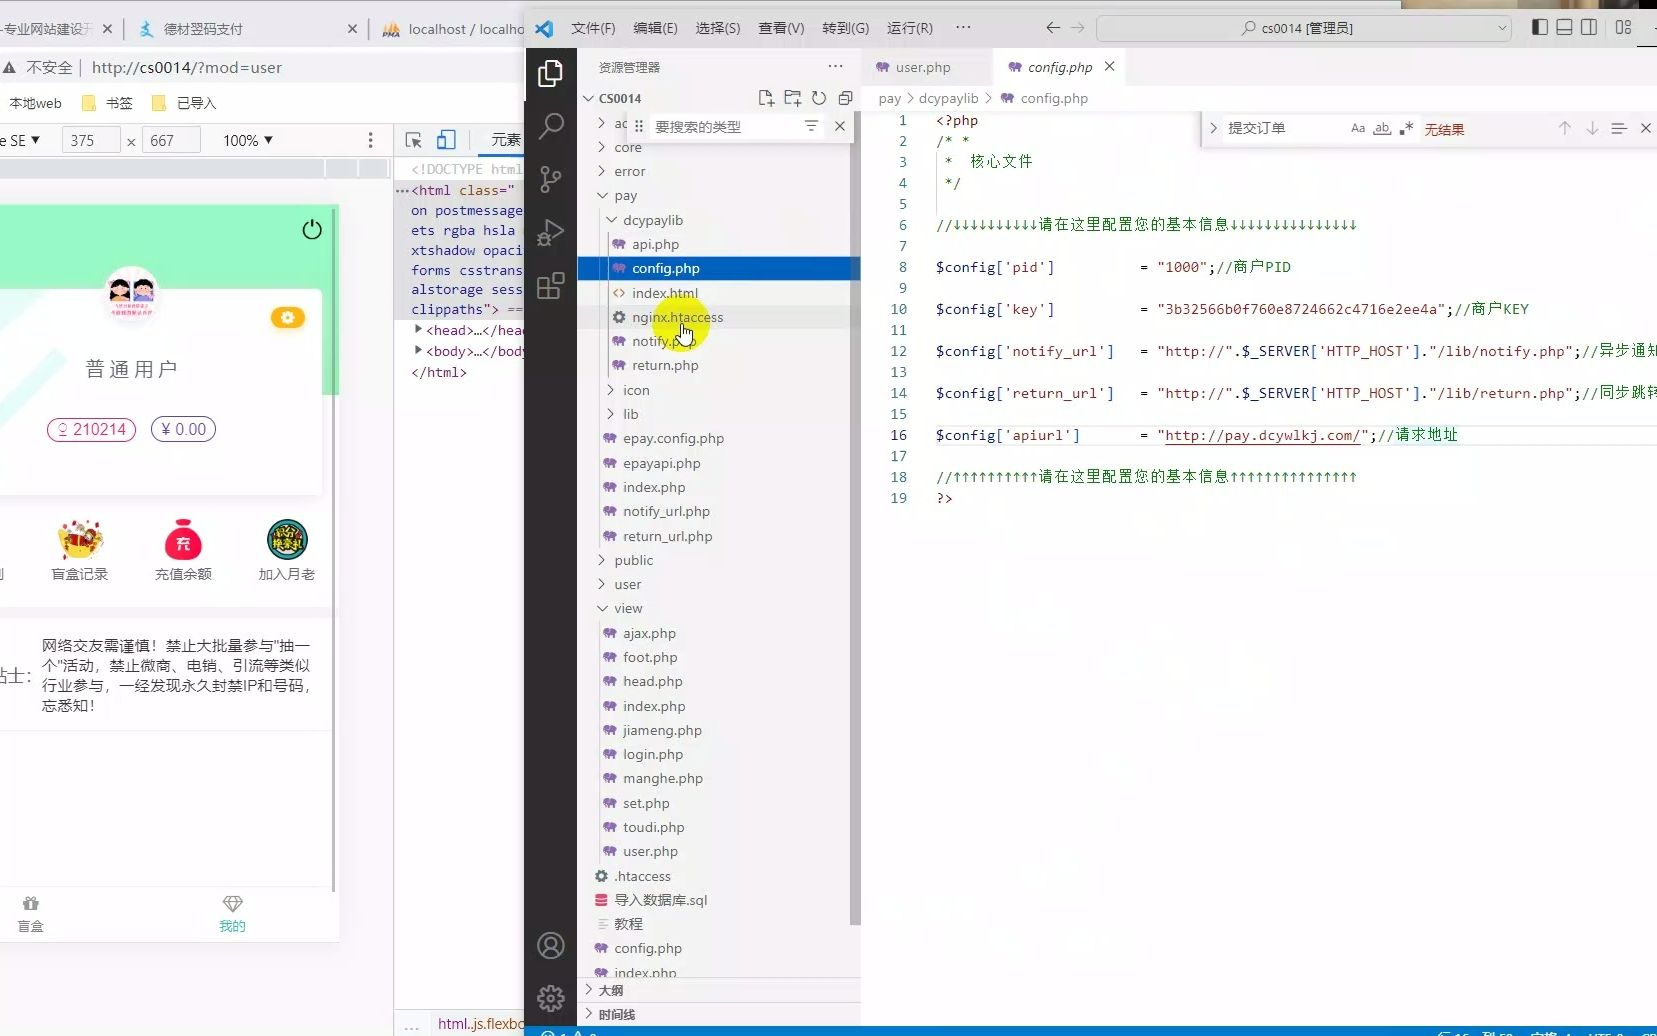This screenshot has height=1036, width=1657.
Task: Open 盲盒记录 icon in mobile page
Action: click(x=80, y=550)
